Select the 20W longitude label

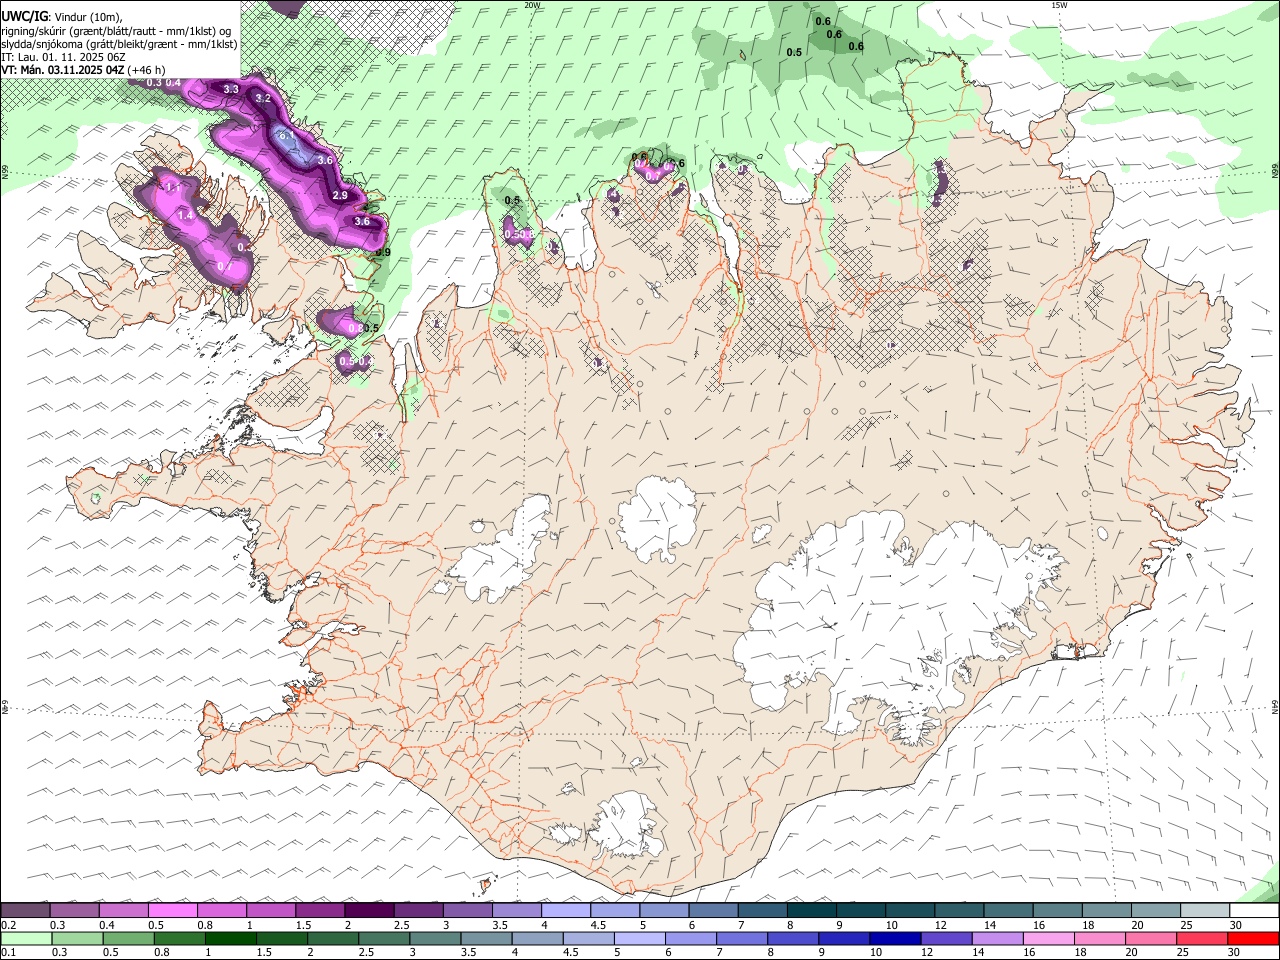[x=533, y=5]
